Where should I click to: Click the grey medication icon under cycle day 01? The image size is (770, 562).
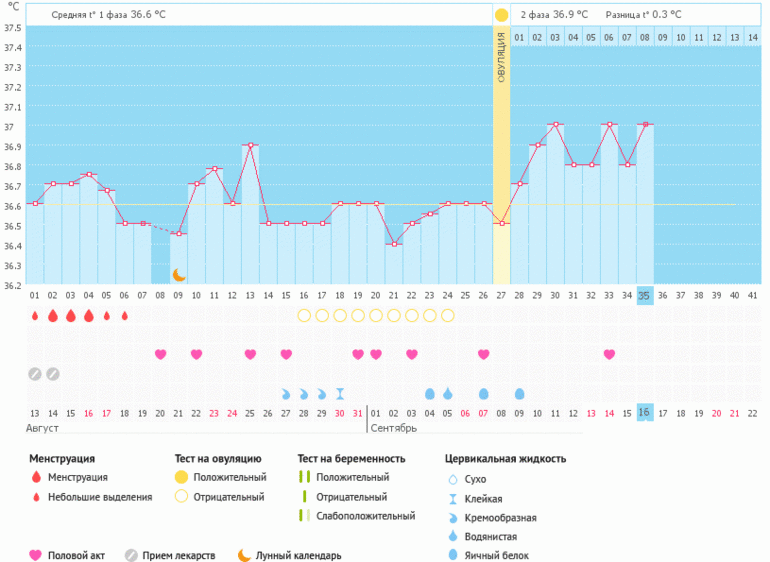[35, 374]
